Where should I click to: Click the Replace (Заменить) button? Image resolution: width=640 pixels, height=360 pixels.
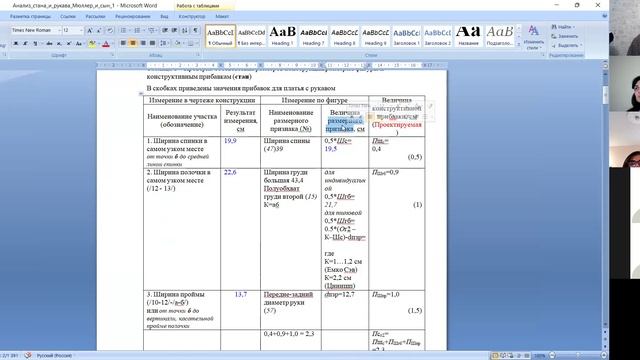point(565,36)
